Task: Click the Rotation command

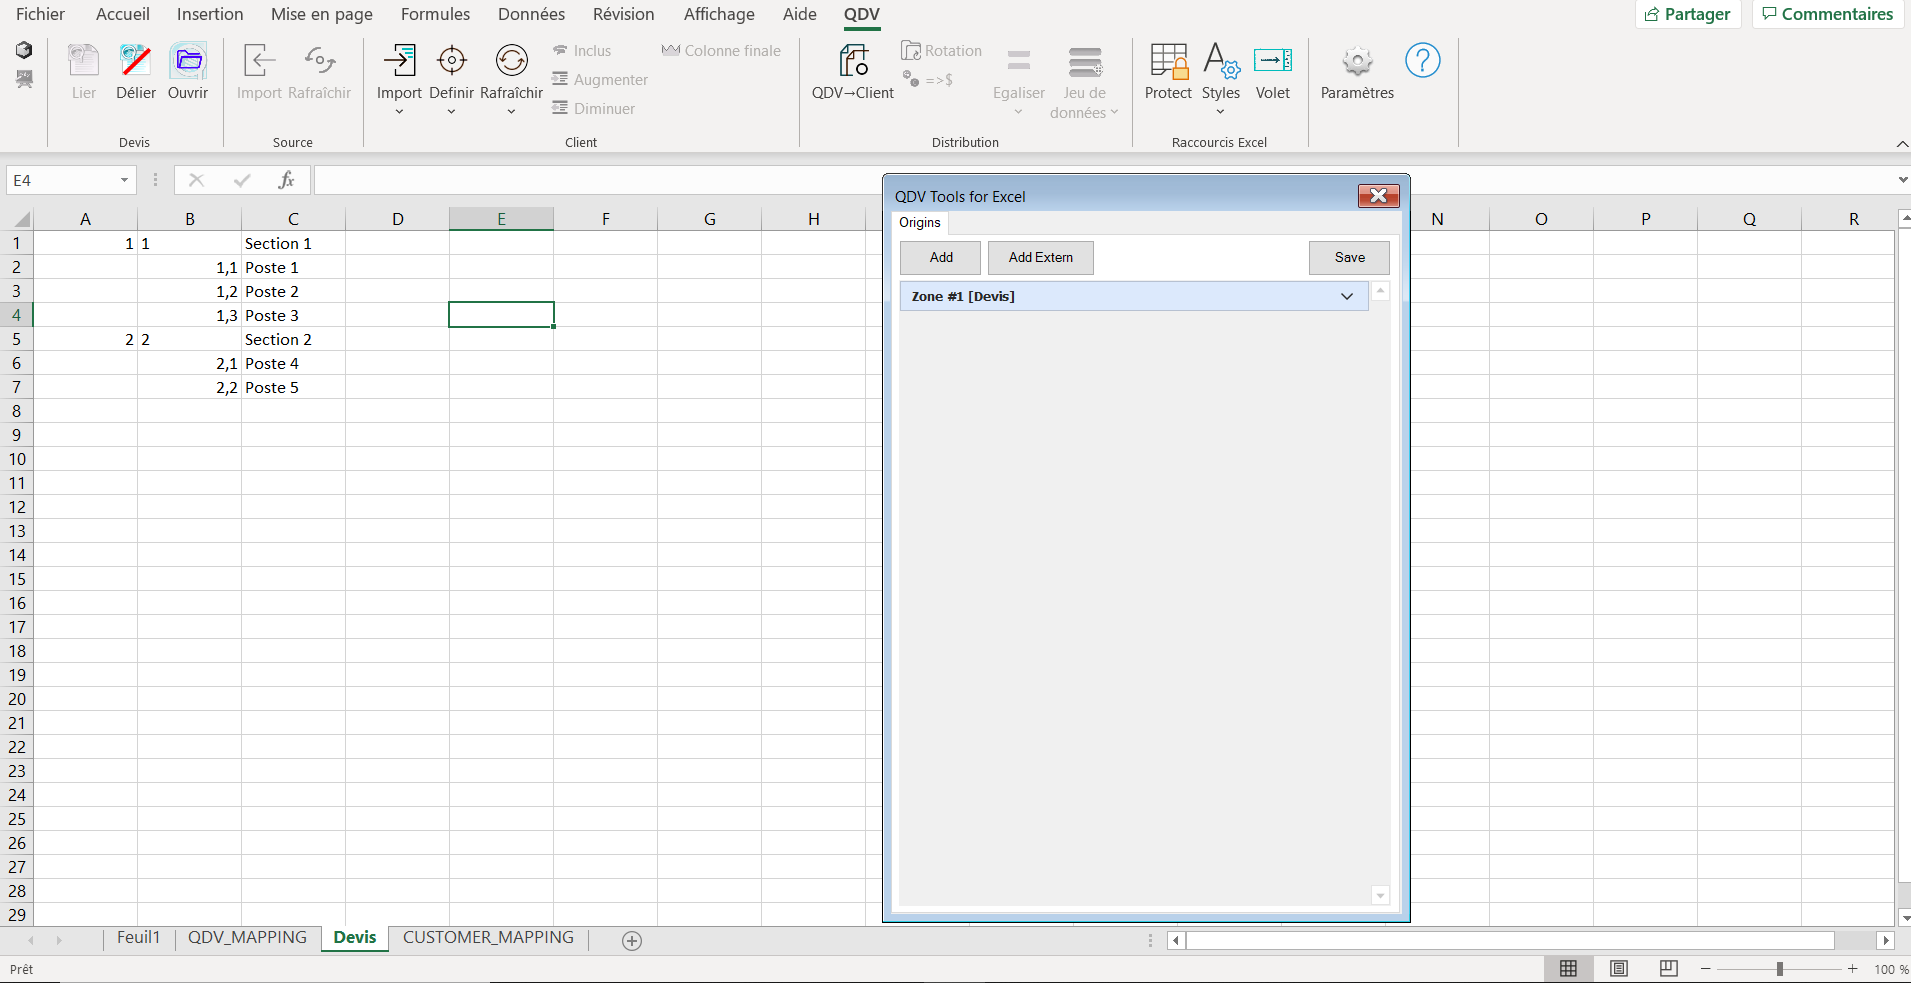Action: tap(941, 51)
